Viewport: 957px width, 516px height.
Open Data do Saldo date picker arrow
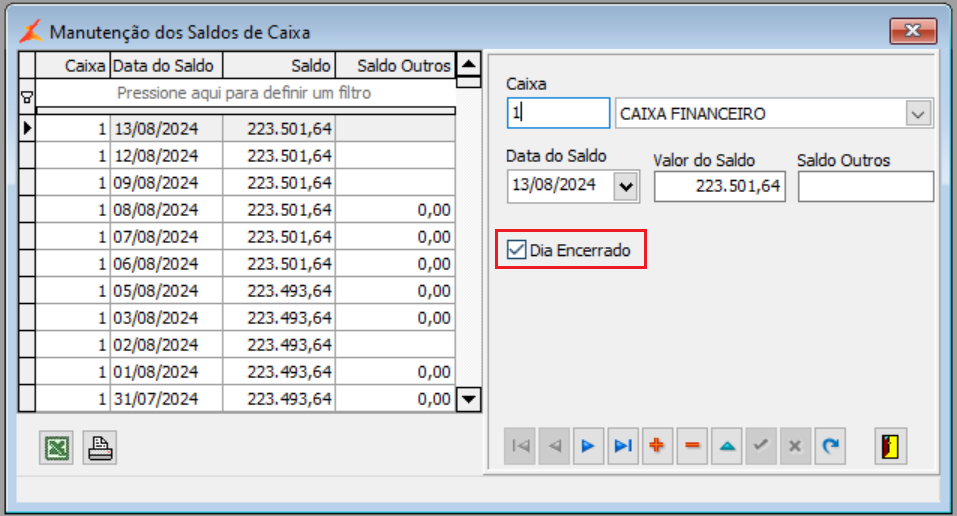[626, 186]
